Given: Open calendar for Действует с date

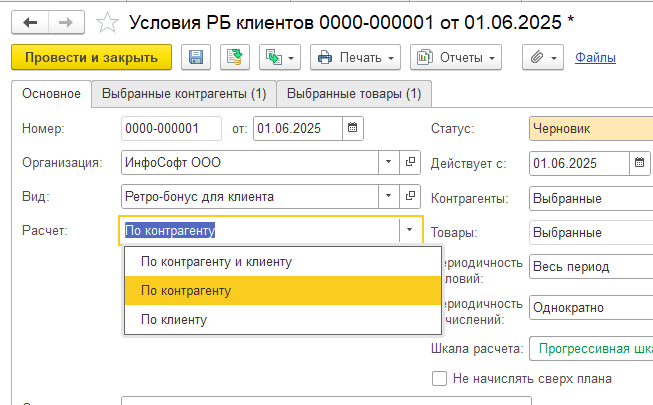Looking at the screenshot, I should click(640, 162).
